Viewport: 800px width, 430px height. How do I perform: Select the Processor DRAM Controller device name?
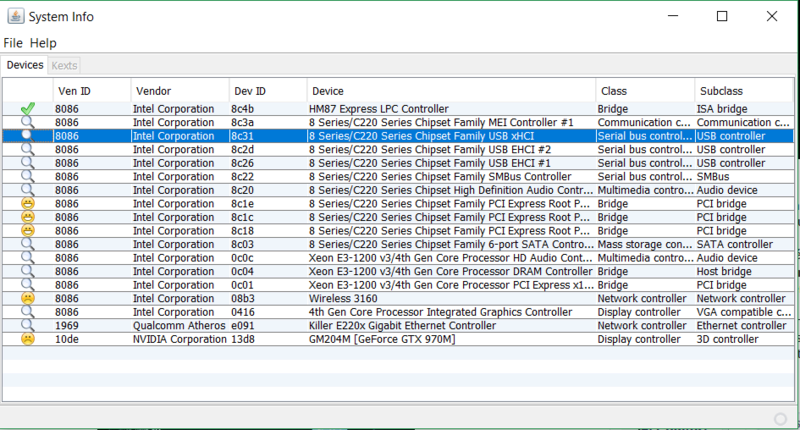[451, 271]
